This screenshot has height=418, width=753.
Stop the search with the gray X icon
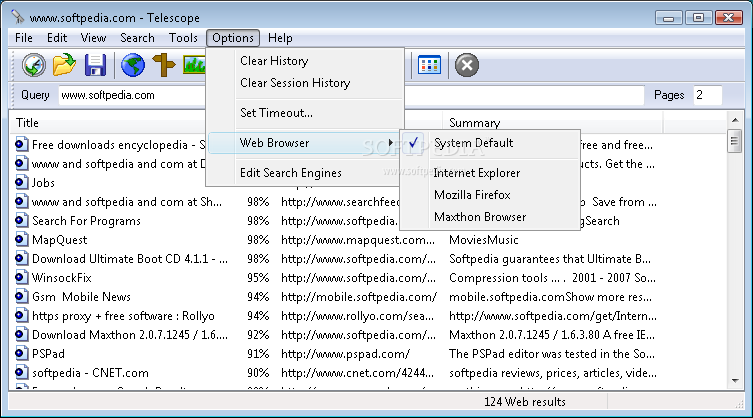467,65
